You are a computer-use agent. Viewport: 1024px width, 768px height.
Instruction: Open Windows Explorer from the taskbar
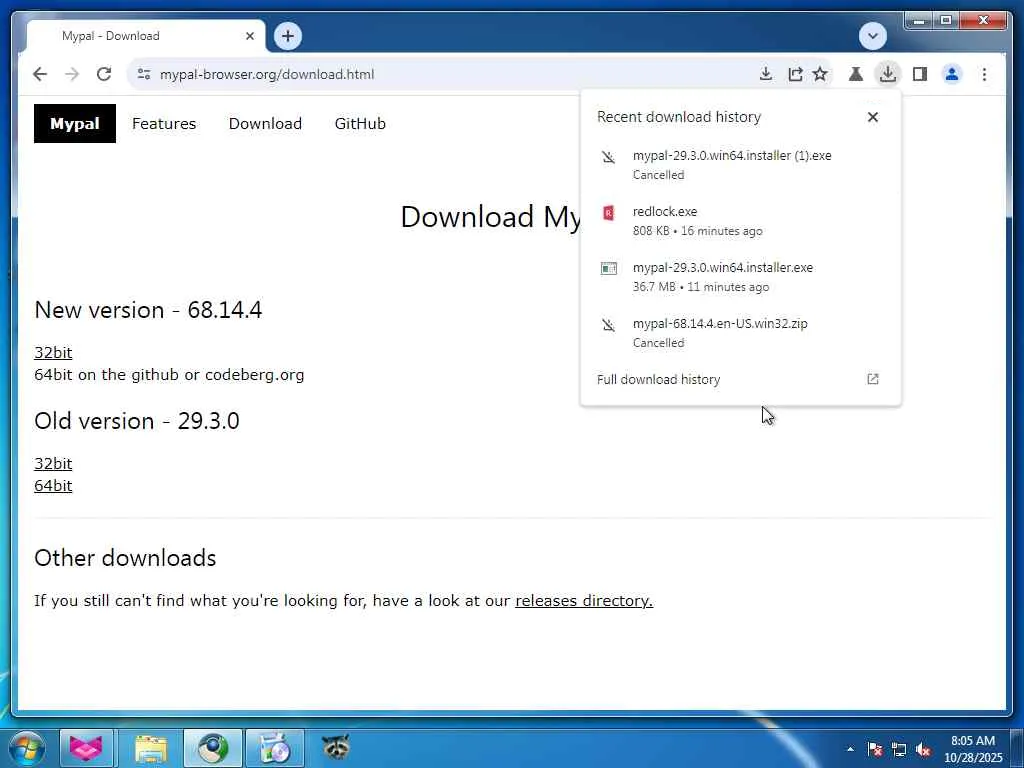pos(151,748)
